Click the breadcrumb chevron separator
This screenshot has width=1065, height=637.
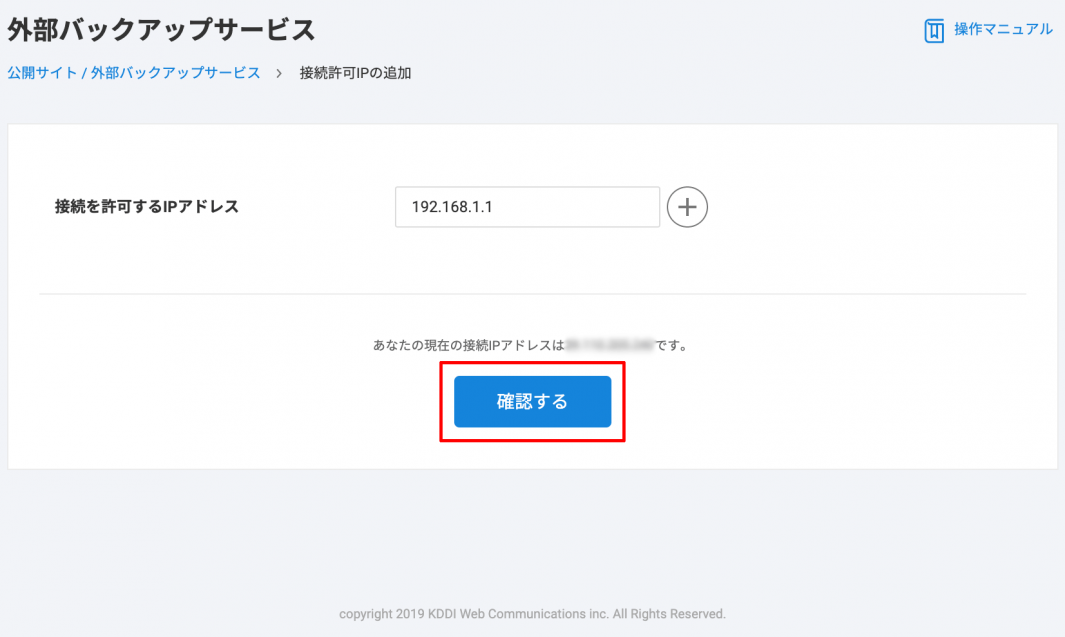(279, 73)
